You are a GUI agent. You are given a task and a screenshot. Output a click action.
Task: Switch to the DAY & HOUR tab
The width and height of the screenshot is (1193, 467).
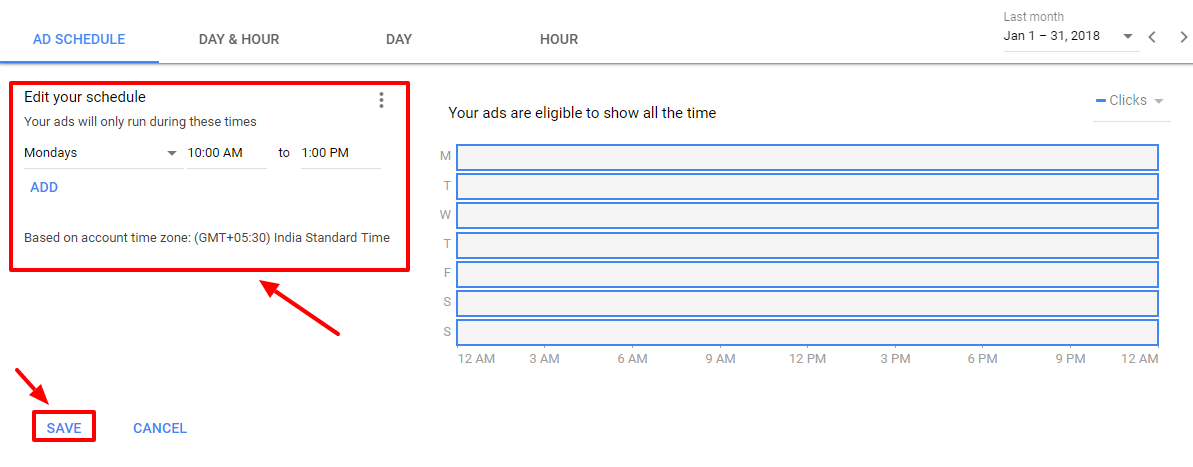tap(239, 39)
